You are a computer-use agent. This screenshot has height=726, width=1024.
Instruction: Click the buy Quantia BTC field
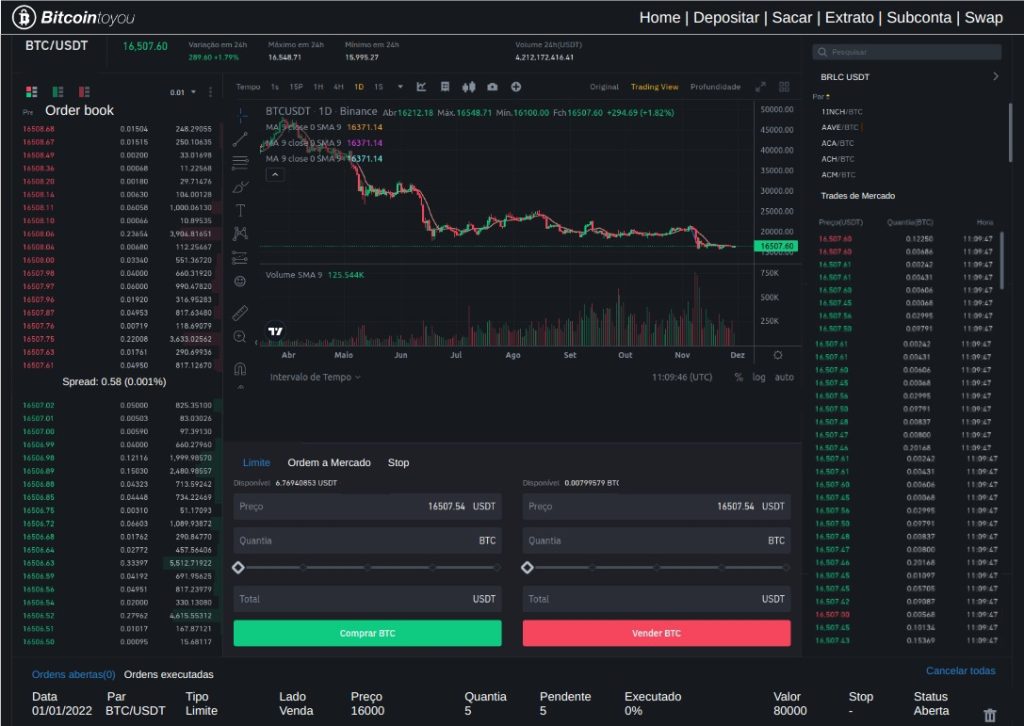tap(368, 541)
